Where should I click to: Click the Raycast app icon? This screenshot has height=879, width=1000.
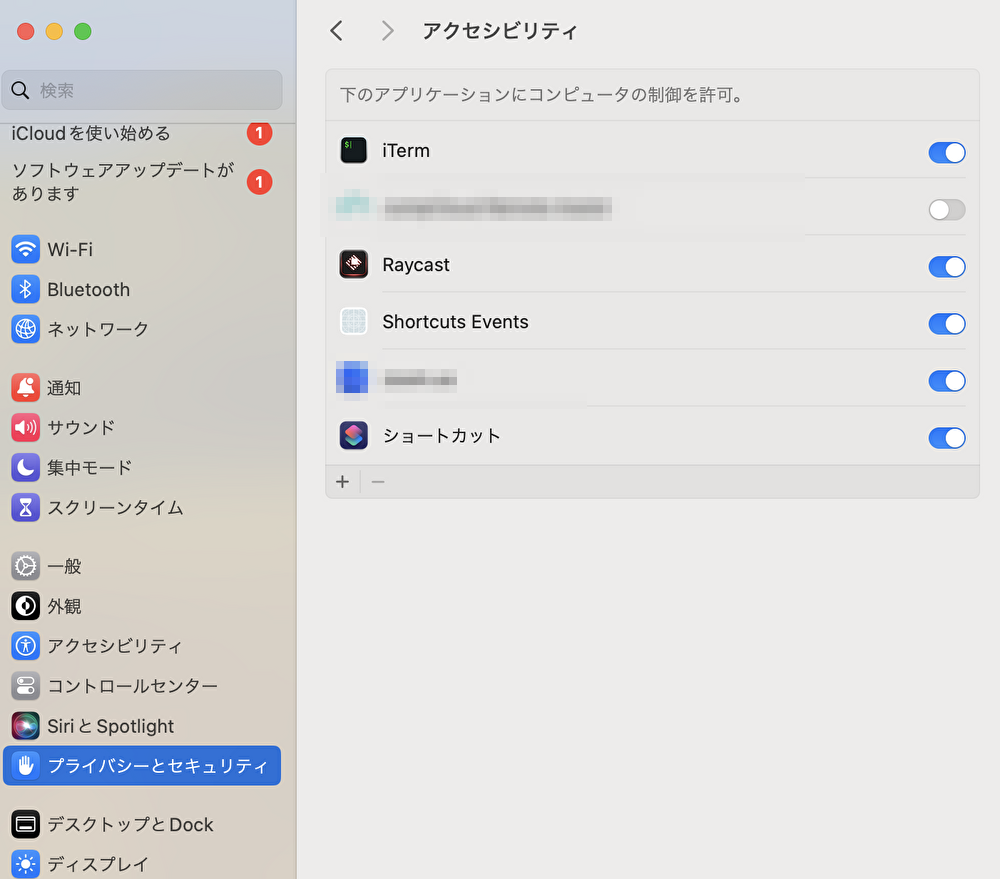coord(353,264)
